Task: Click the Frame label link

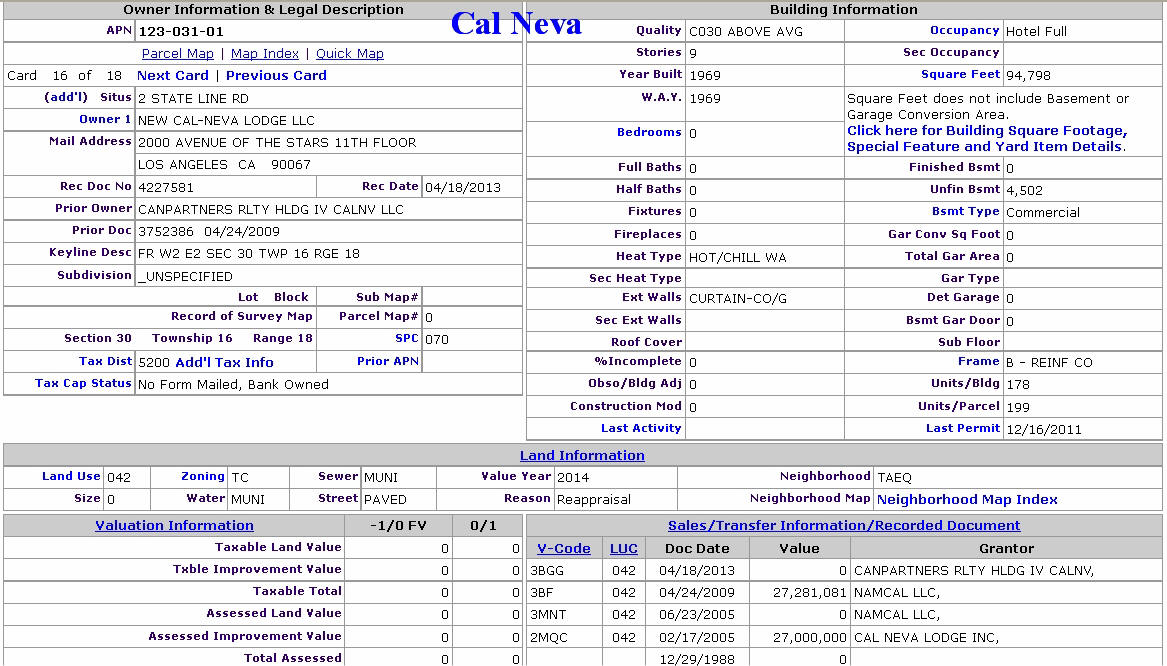Action: point(978,362)
